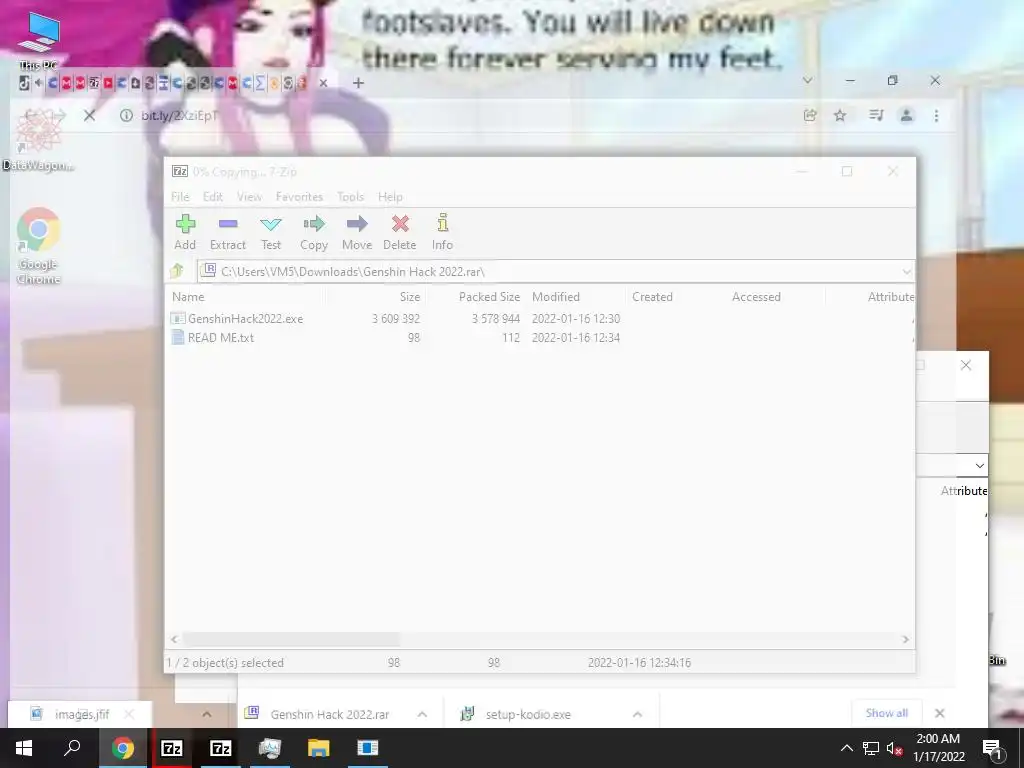
Task: Click the Chrome address bar URL bit.ly
Action: click(179, 116)
